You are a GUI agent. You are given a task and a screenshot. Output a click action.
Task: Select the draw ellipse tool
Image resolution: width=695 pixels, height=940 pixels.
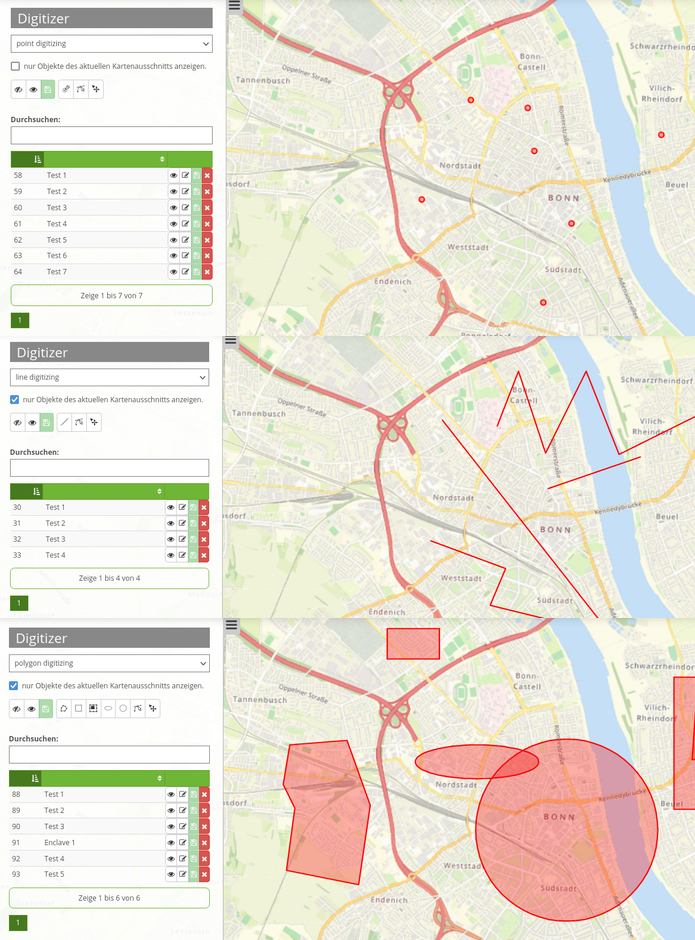point(108,708)
